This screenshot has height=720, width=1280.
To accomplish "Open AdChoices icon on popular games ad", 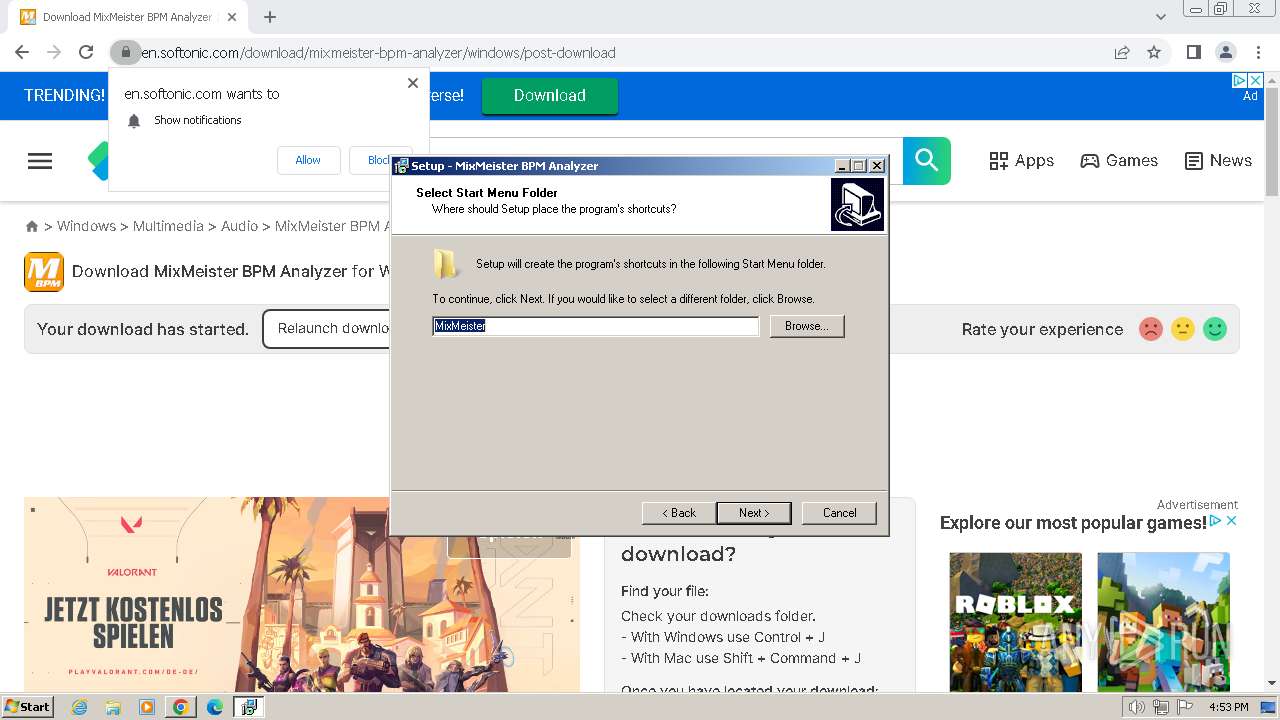I will tap(1216, 521).
